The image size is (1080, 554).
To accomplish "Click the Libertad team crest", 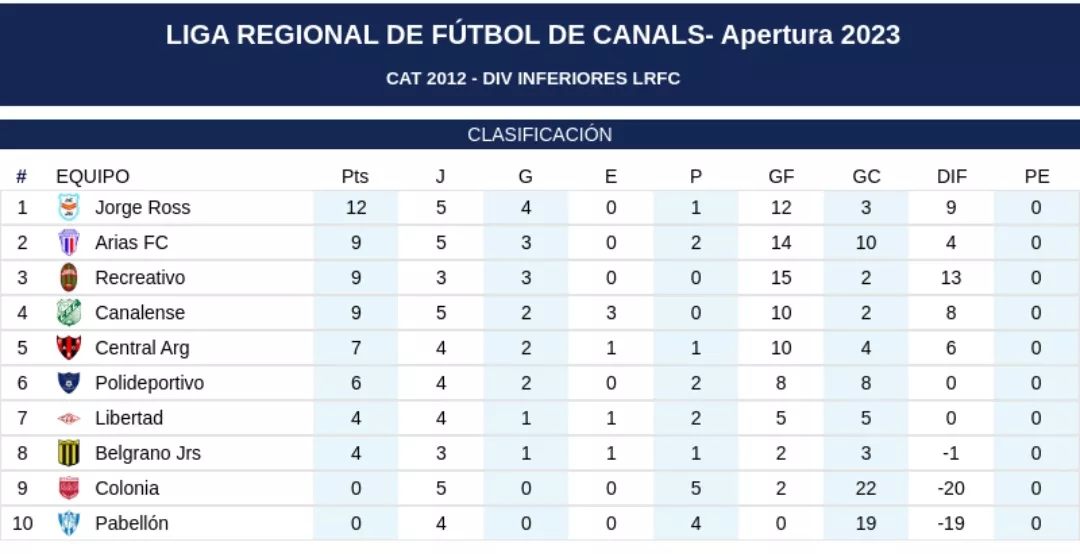I will click(x=68, y=418).
